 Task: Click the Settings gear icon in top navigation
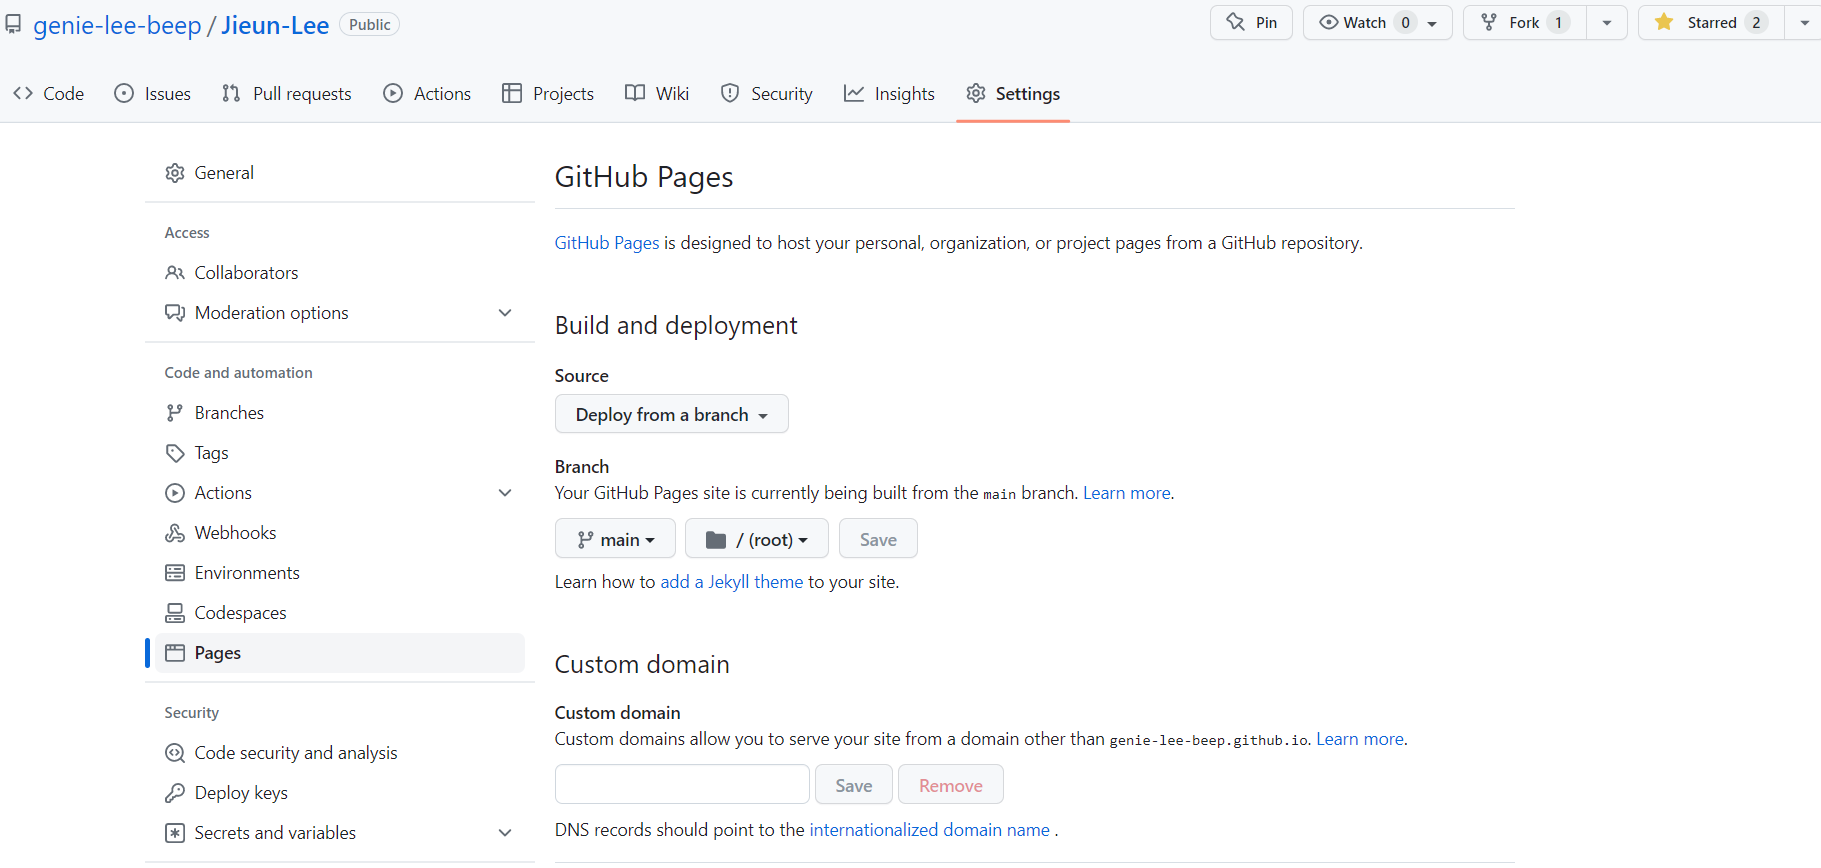(x=976, y=93)
